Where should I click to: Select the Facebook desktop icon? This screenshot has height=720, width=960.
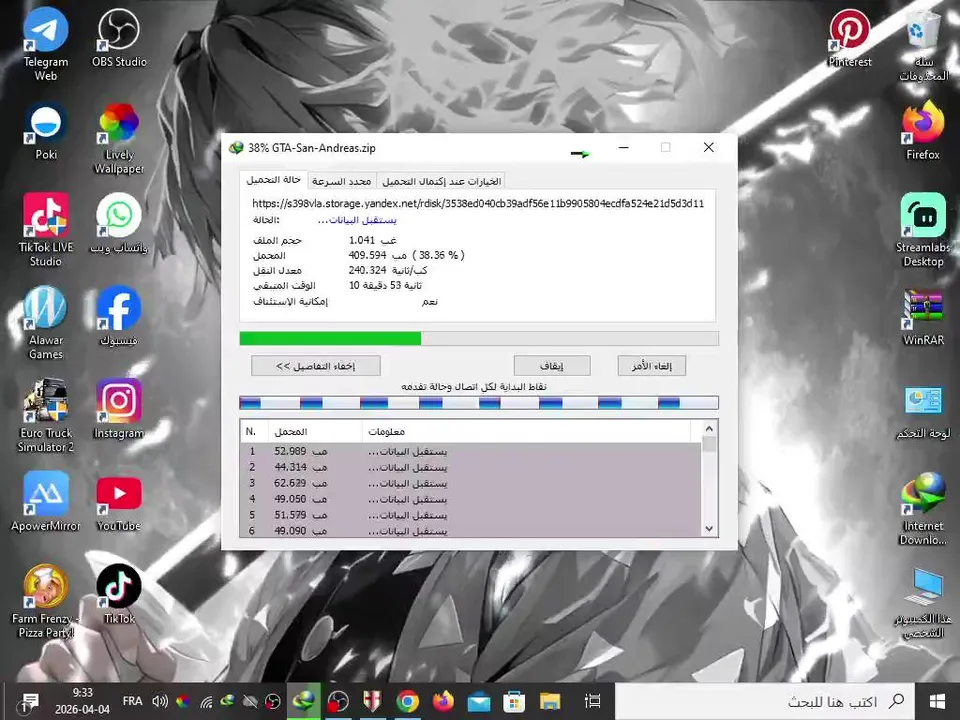pyautogui.click(x=119, y=317)
